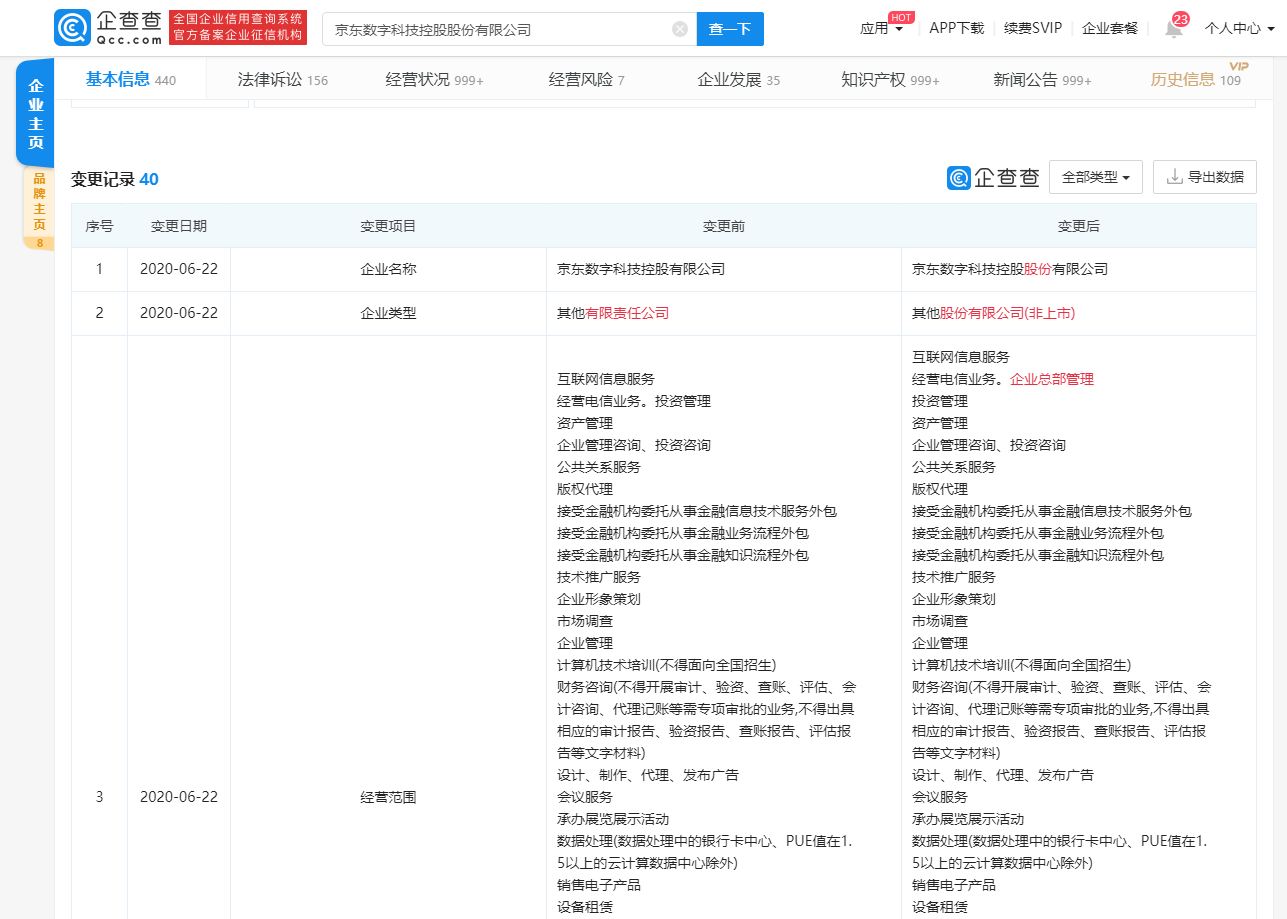Select the 品牌主页 side tab
The height and width of the screenshot is (919, 1287).
click(x=39, y=208)
